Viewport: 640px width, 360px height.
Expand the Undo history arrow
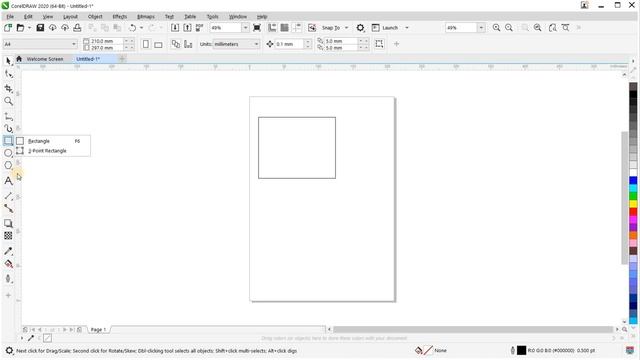[141, 28]
